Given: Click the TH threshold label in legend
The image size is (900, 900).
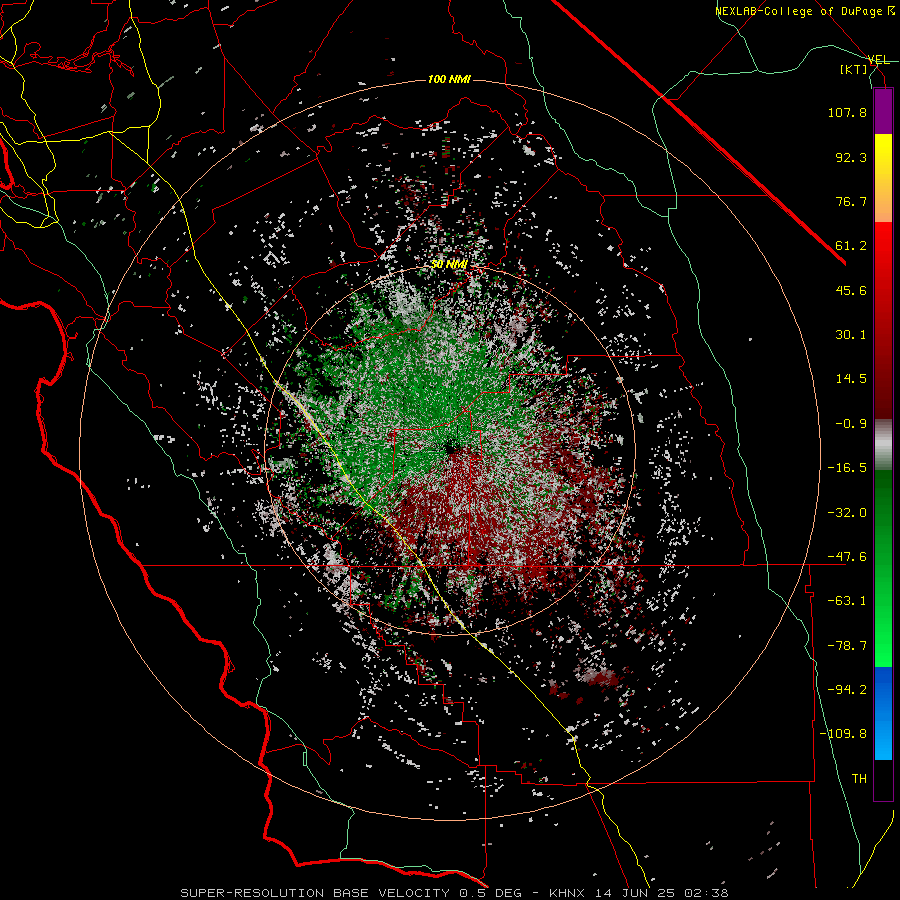Looking at the screenshot, I should 859,779.
